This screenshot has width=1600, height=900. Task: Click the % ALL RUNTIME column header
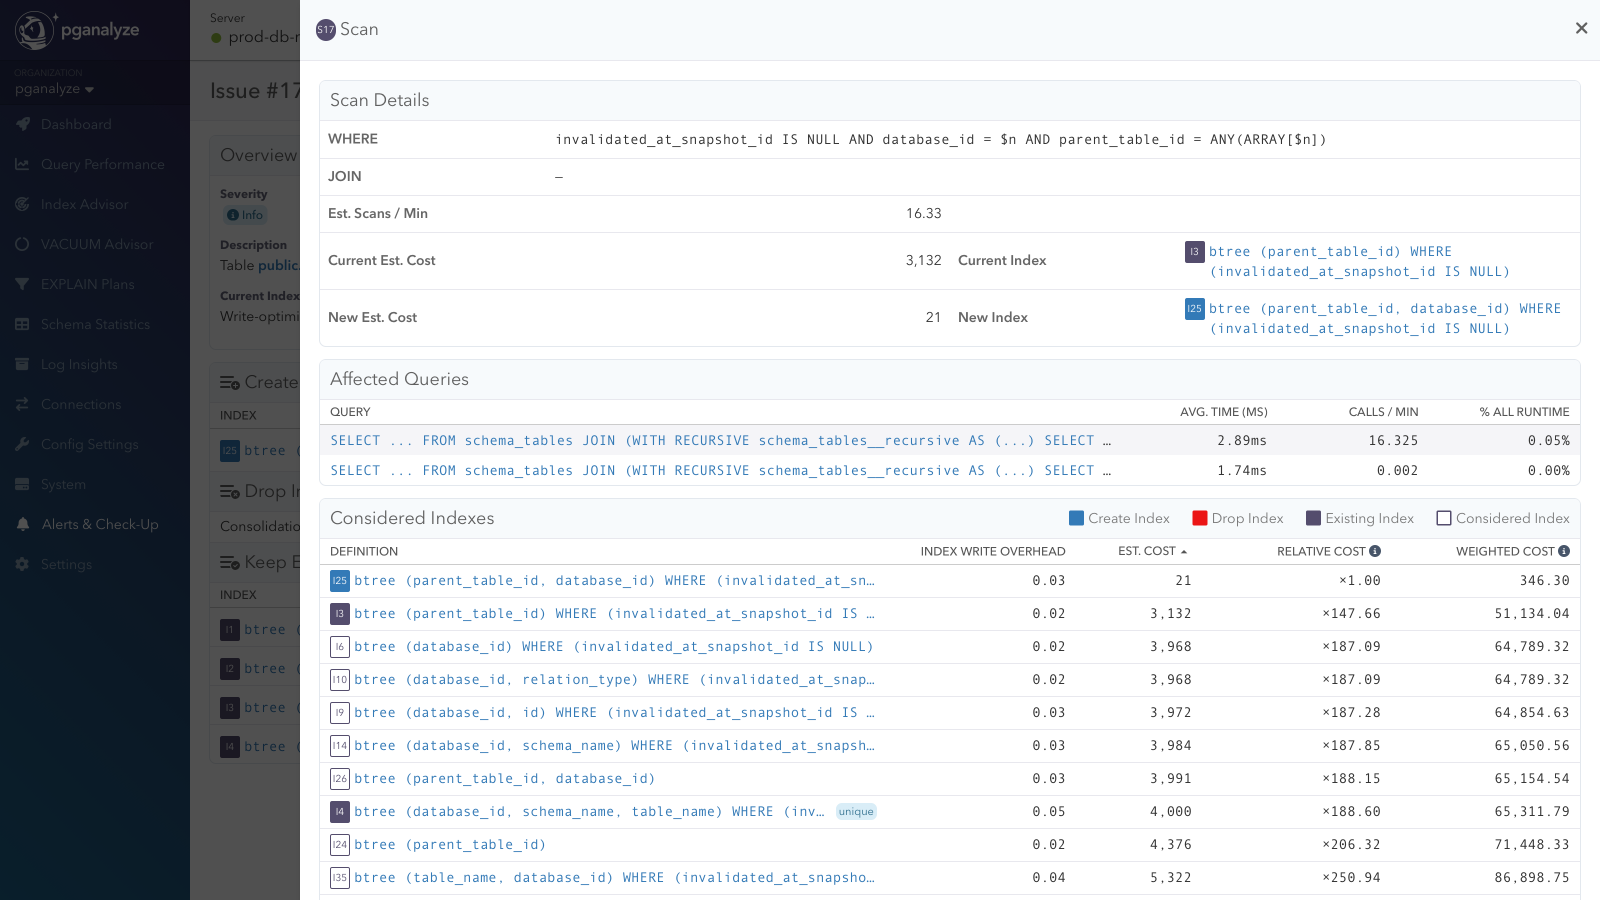[x=1525, y=412]
